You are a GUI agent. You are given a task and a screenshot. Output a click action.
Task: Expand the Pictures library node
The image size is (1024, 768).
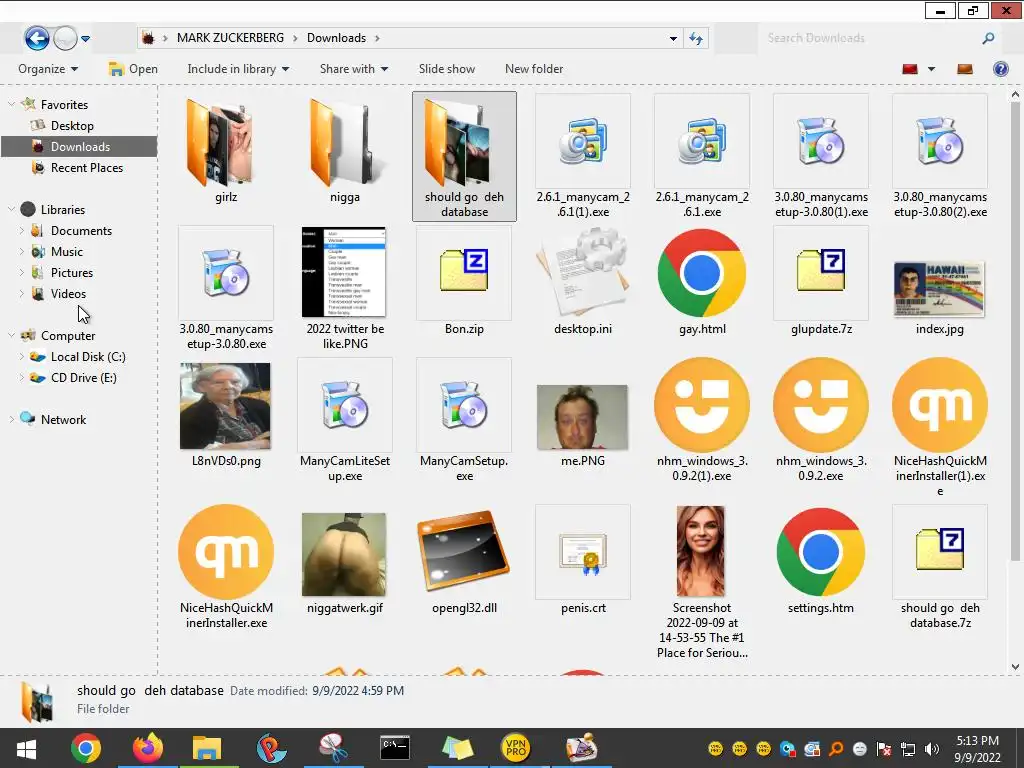coord(22,272)
